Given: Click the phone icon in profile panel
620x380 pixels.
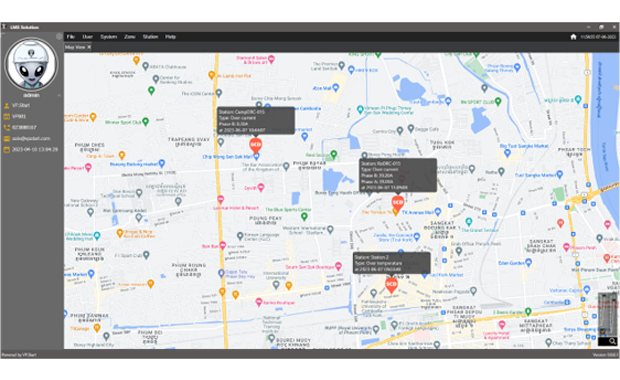Looking at the screenshot, I should pyautogui.click(x=6, y=128).
